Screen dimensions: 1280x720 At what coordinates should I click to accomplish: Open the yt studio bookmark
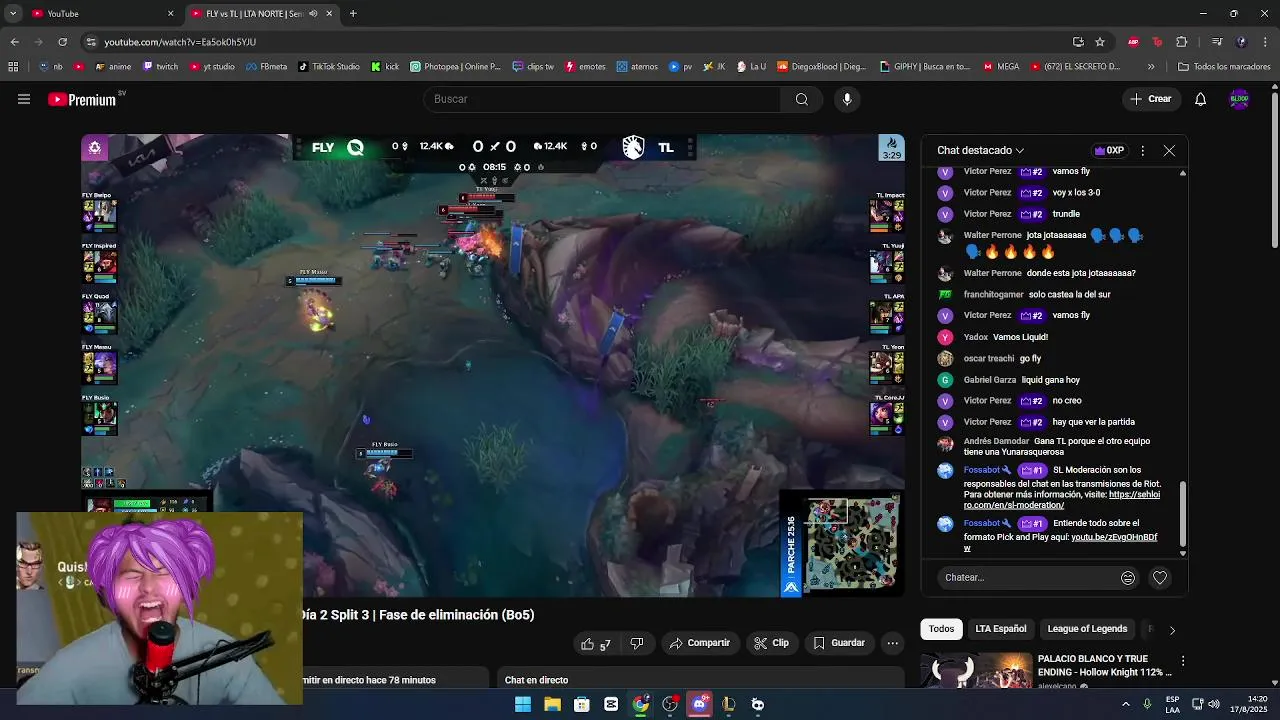pos(211,67)
